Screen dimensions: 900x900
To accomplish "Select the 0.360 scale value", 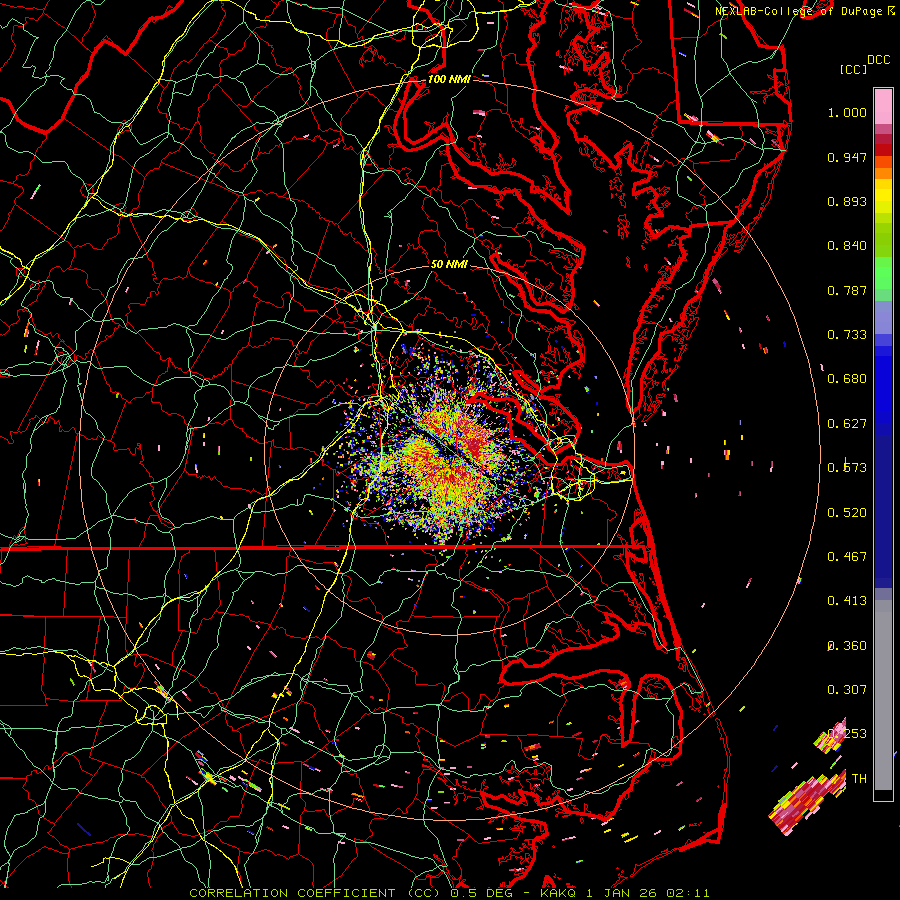I will [847, 646].
